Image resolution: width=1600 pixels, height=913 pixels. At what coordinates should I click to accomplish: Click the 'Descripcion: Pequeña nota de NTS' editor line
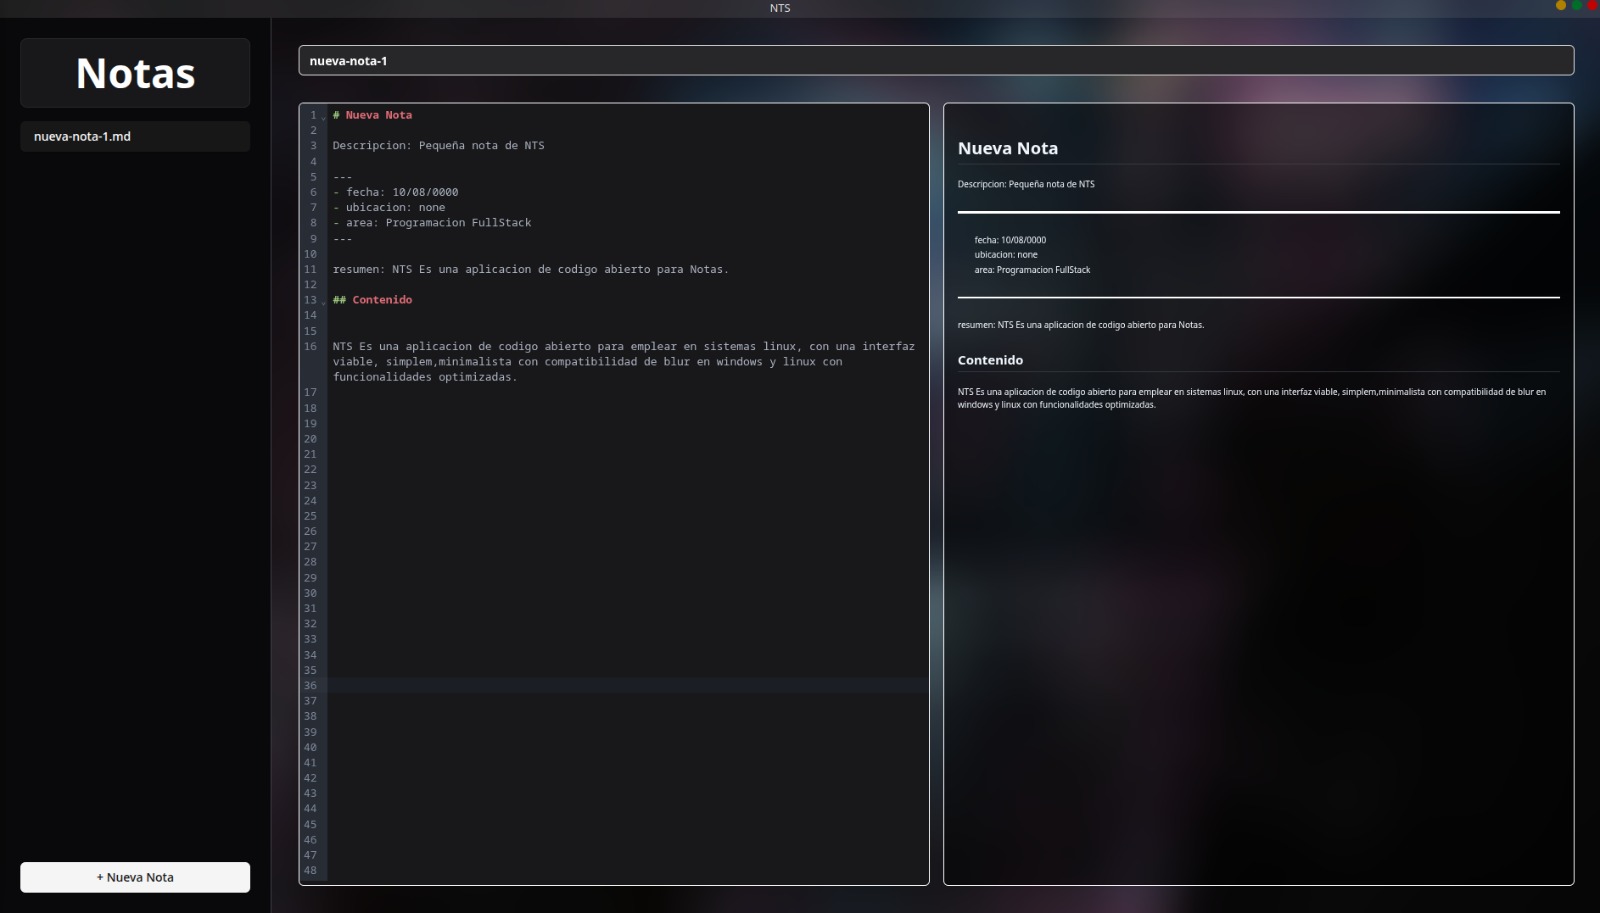[438, 146]
